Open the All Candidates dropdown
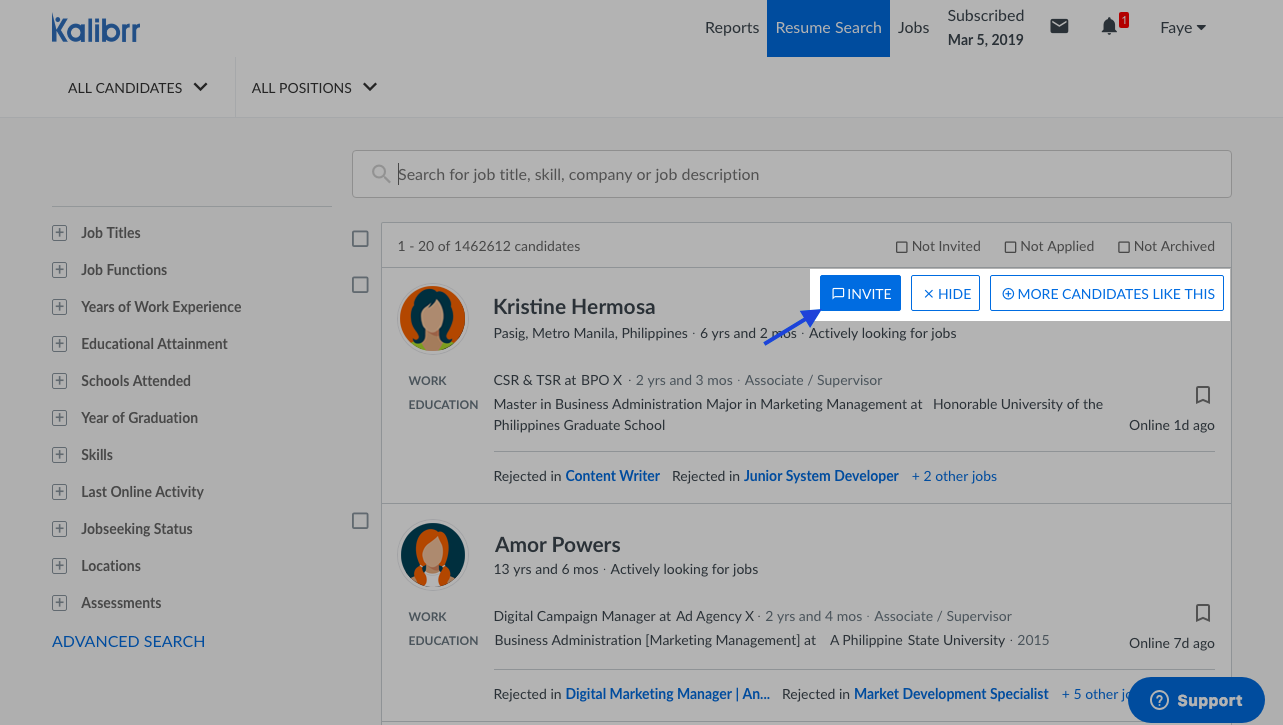The width and height of the screenshot is (1283, 725). (x=138, y=88)
